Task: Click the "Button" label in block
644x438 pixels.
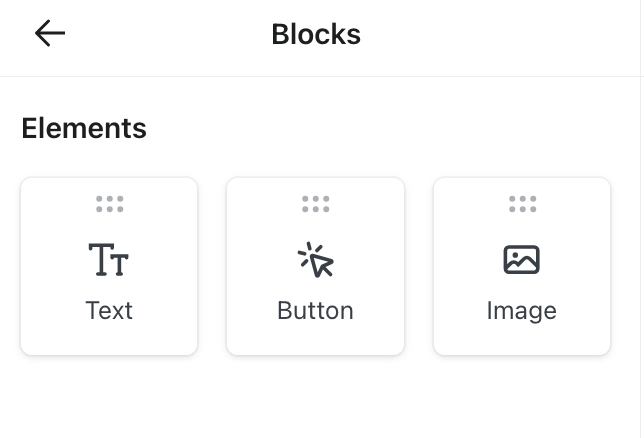Action: [316, 311]
